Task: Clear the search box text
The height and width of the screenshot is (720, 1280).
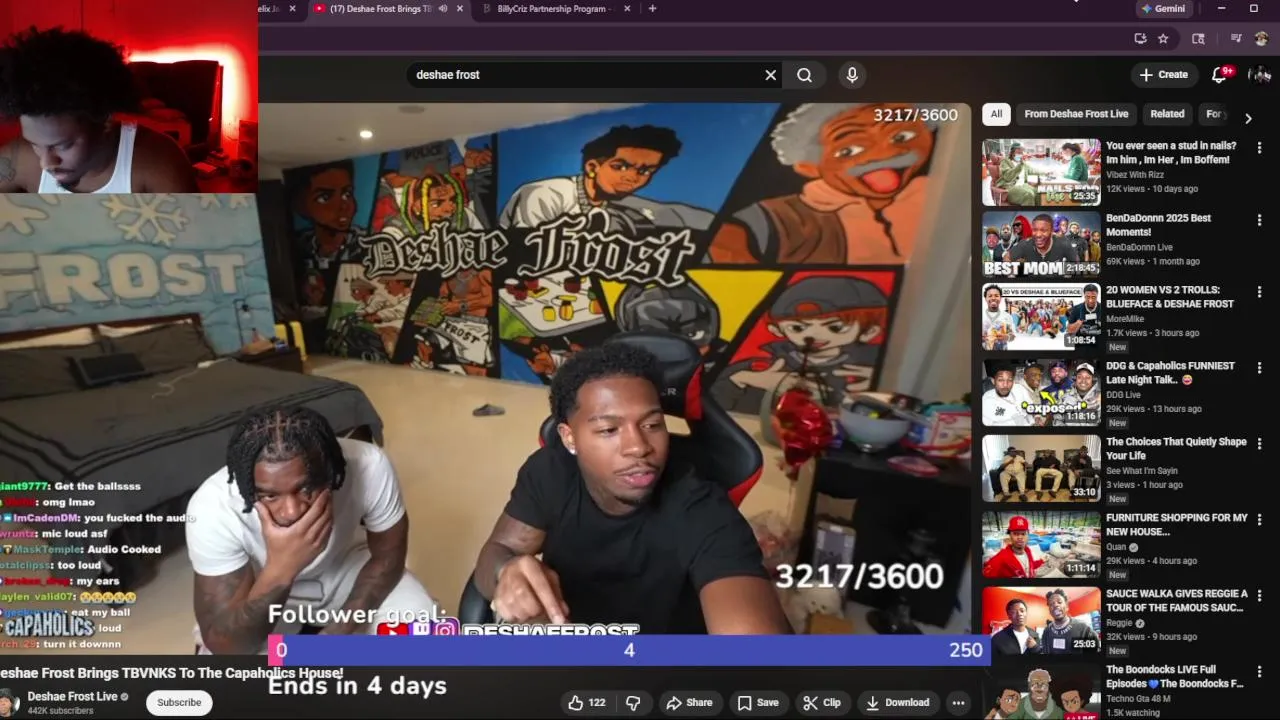Action: coord(771,75)
